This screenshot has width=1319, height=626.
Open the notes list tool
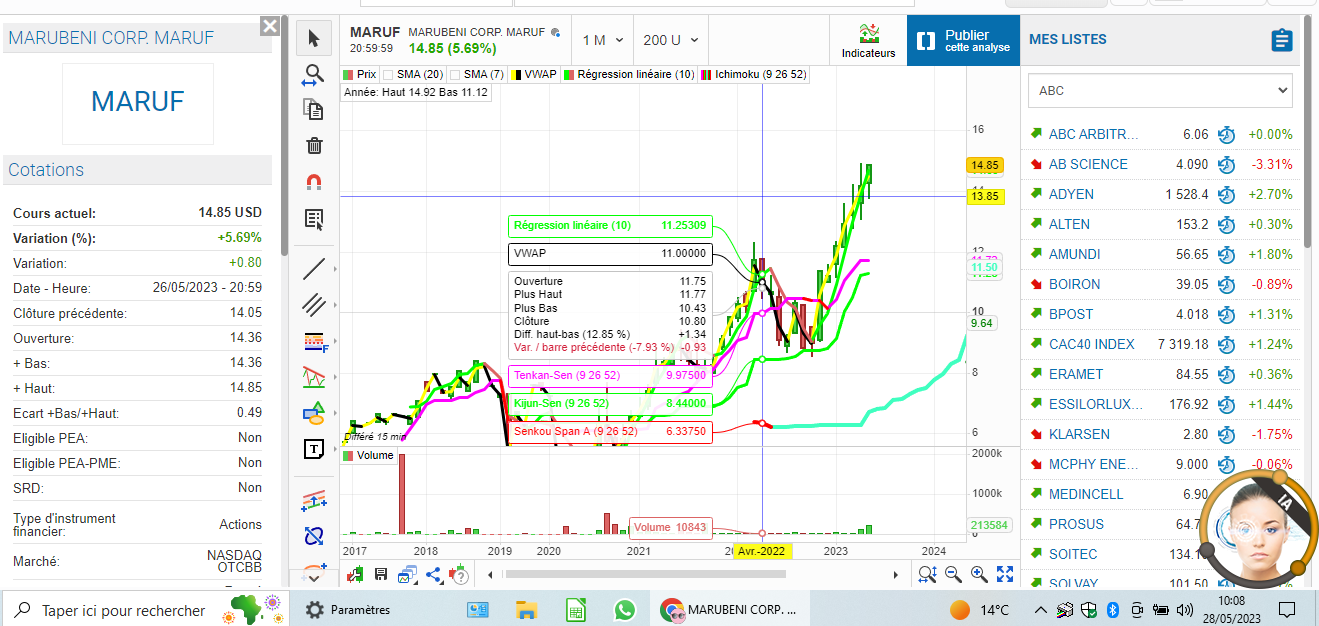click(314, 219)
